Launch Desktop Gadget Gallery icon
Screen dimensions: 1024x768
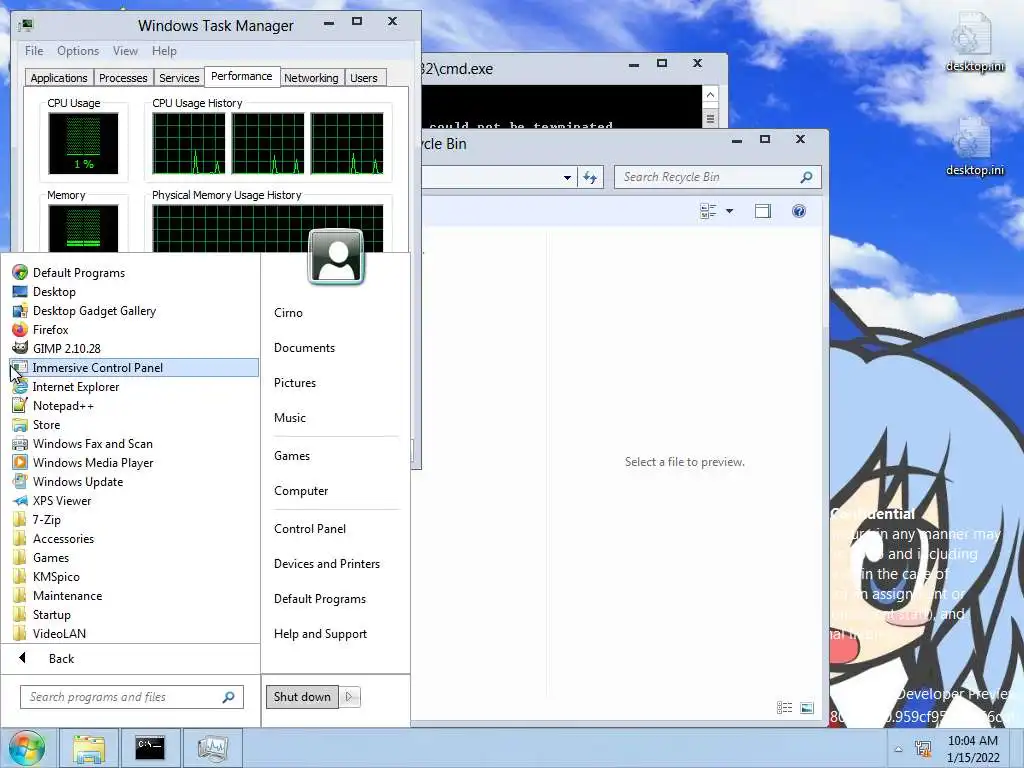[20, 310]
